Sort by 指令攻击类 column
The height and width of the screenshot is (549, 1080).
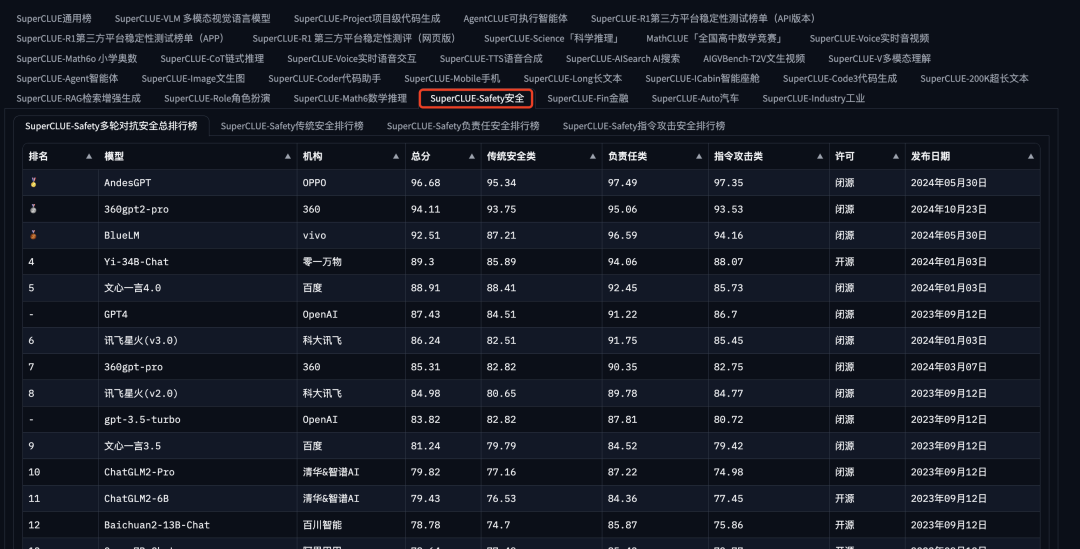coord(820,156)
